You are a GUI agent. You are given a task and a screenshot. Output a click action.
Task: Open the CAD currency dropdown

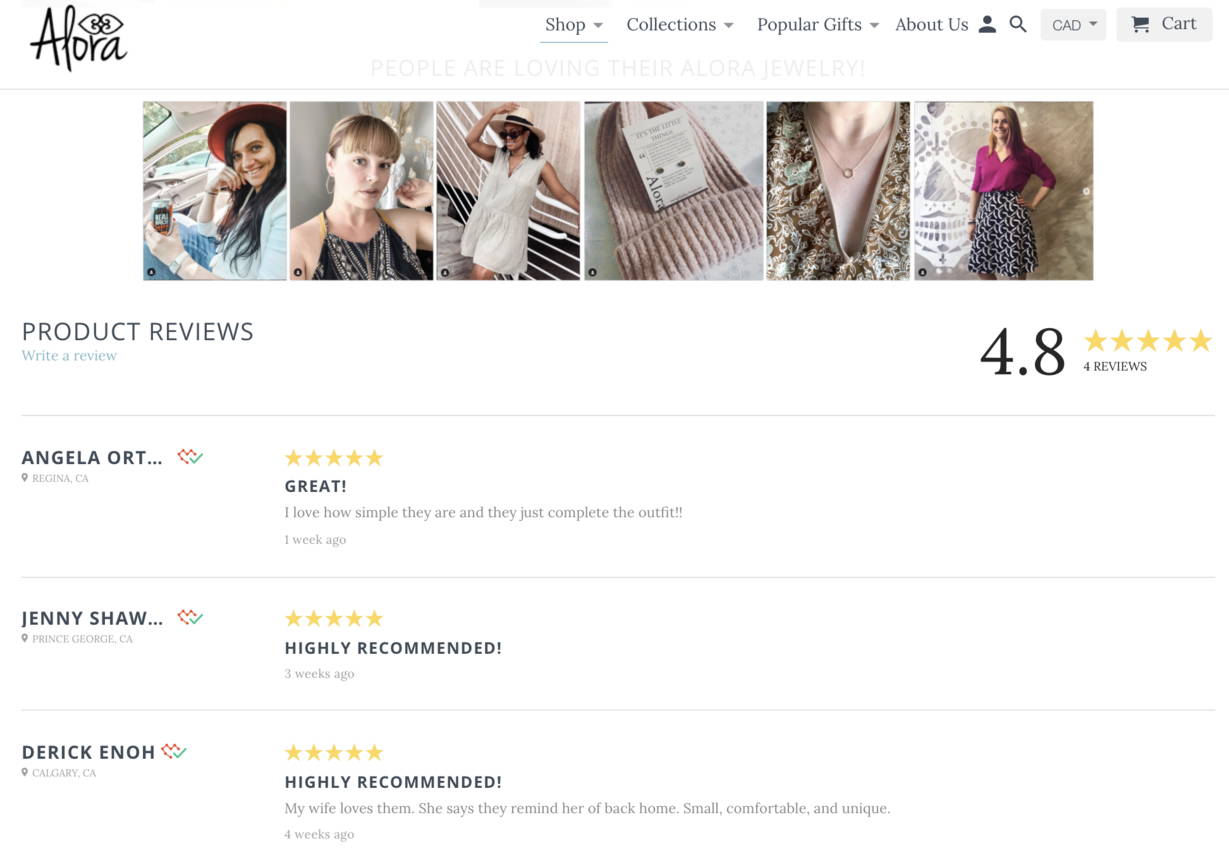coord(1073,25)
